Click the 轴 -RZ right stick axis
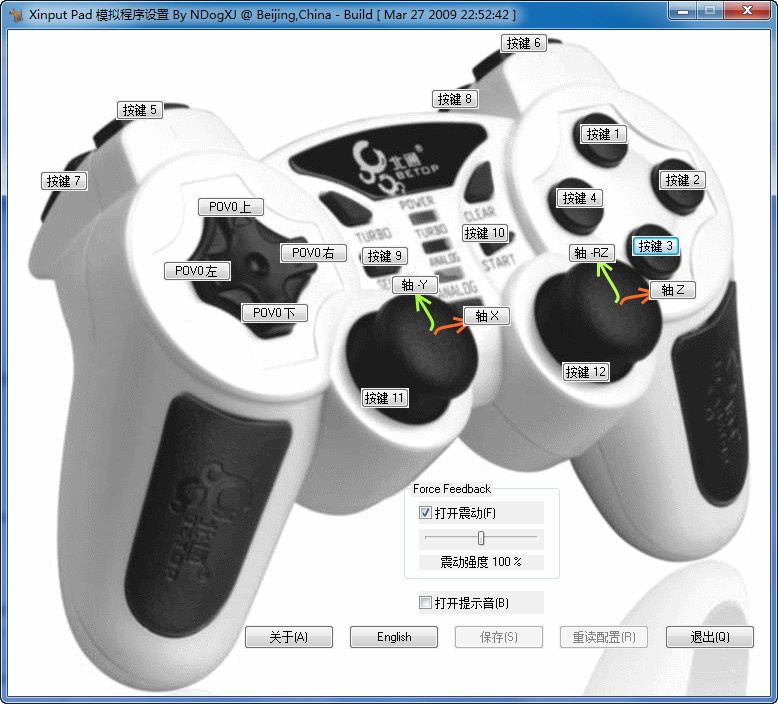The image size is (778, 704). (x=592, y=253)
